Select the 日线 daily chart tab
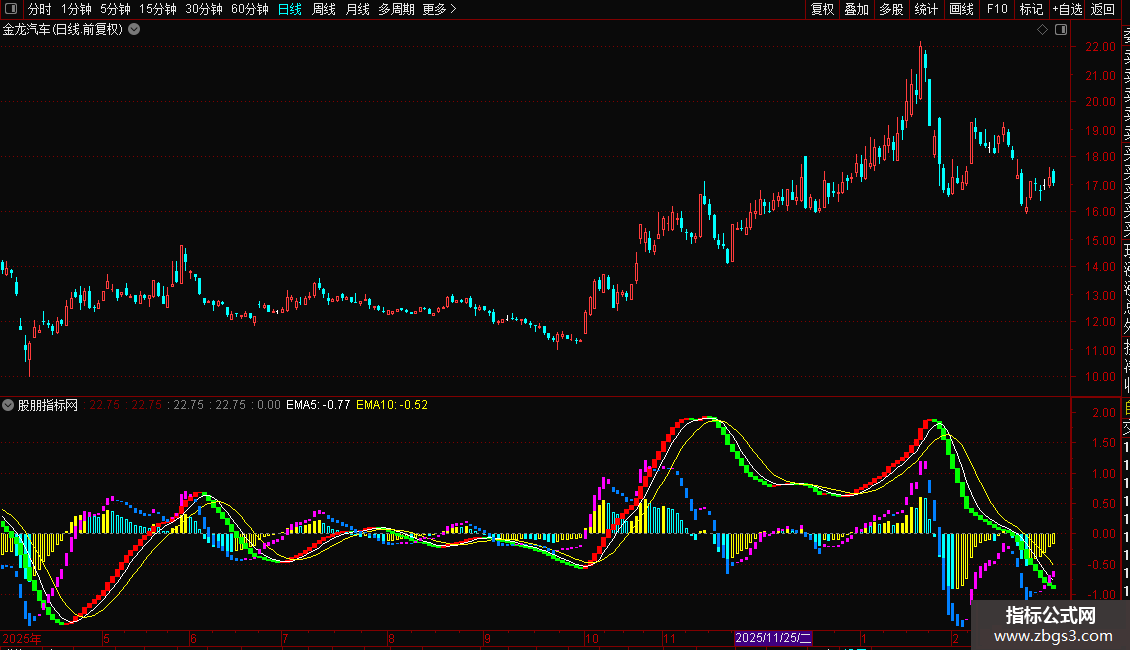Screen dimensions: 1130x650 pos(290,9)
